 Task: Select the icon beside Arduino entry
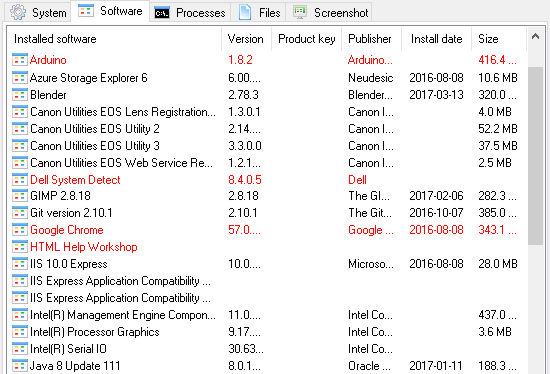pyautogui.click(x=20, y=60)
